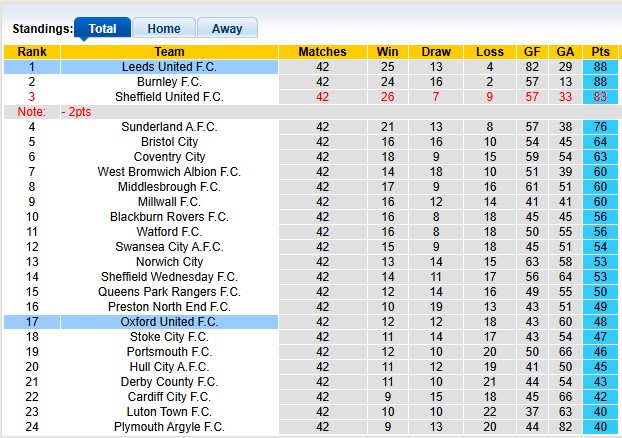Open Sheffield United F.C. team page
Viewport: 622px width, 438px height.
[x=169, y=97]
